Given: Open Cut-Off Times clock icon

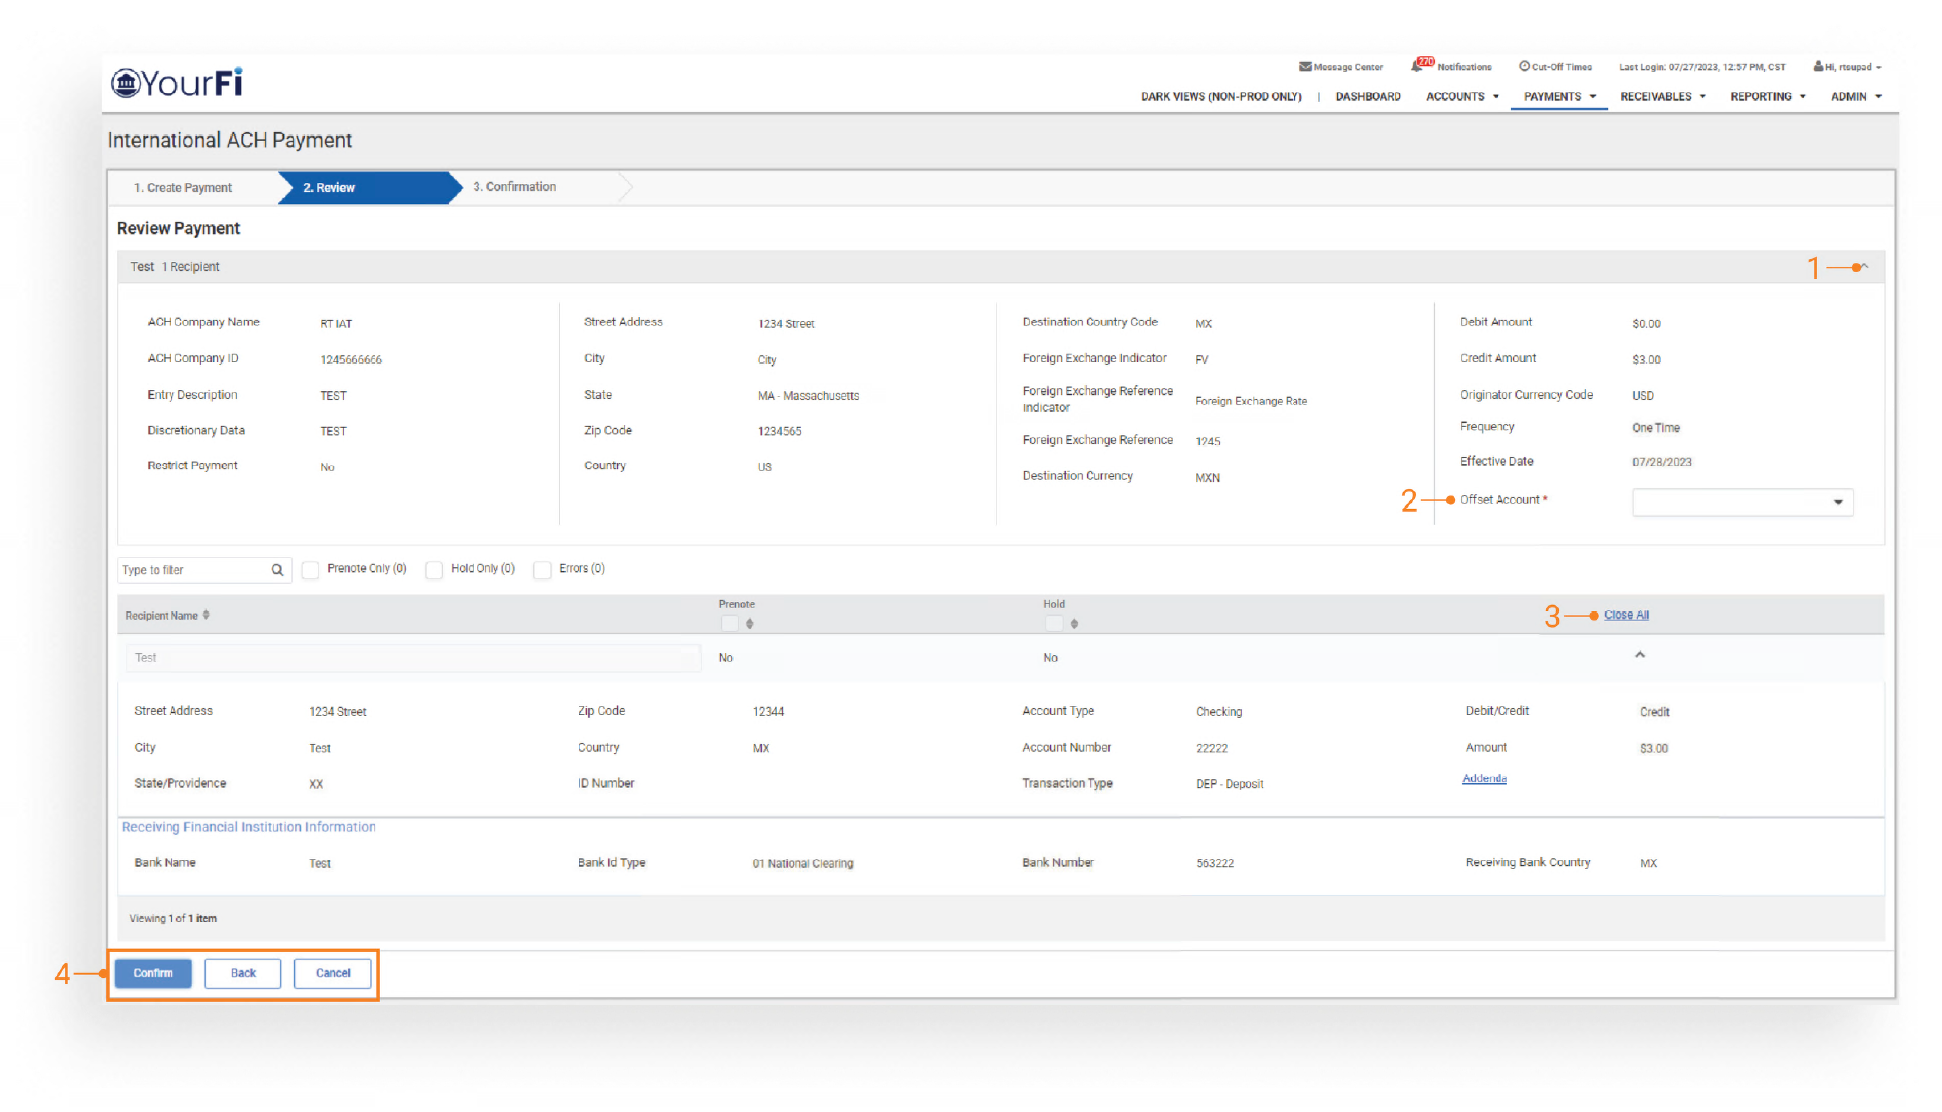Looking at the screenshot, I should click(x=1524, y=67).
